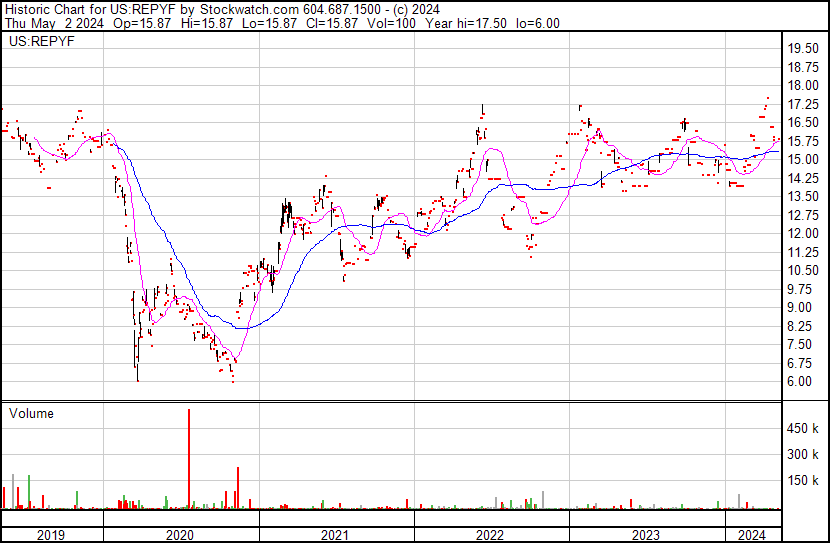Click the 6.75 price axis label
The image size is (830, 543).
coord(799,364)
